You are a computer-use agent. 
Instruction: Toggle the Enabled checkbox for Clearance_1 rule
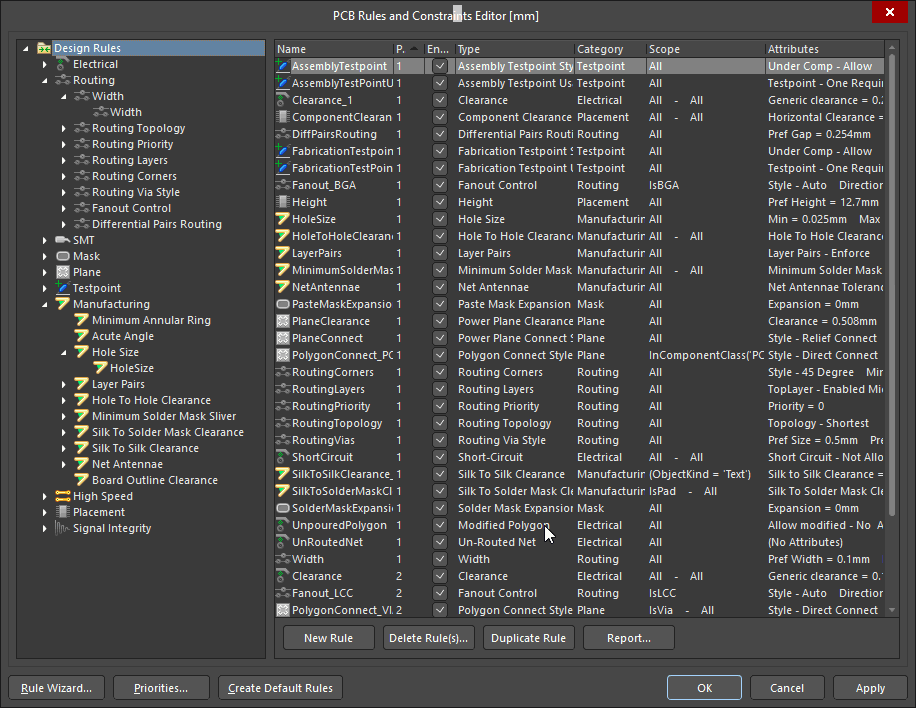(440, 100)
